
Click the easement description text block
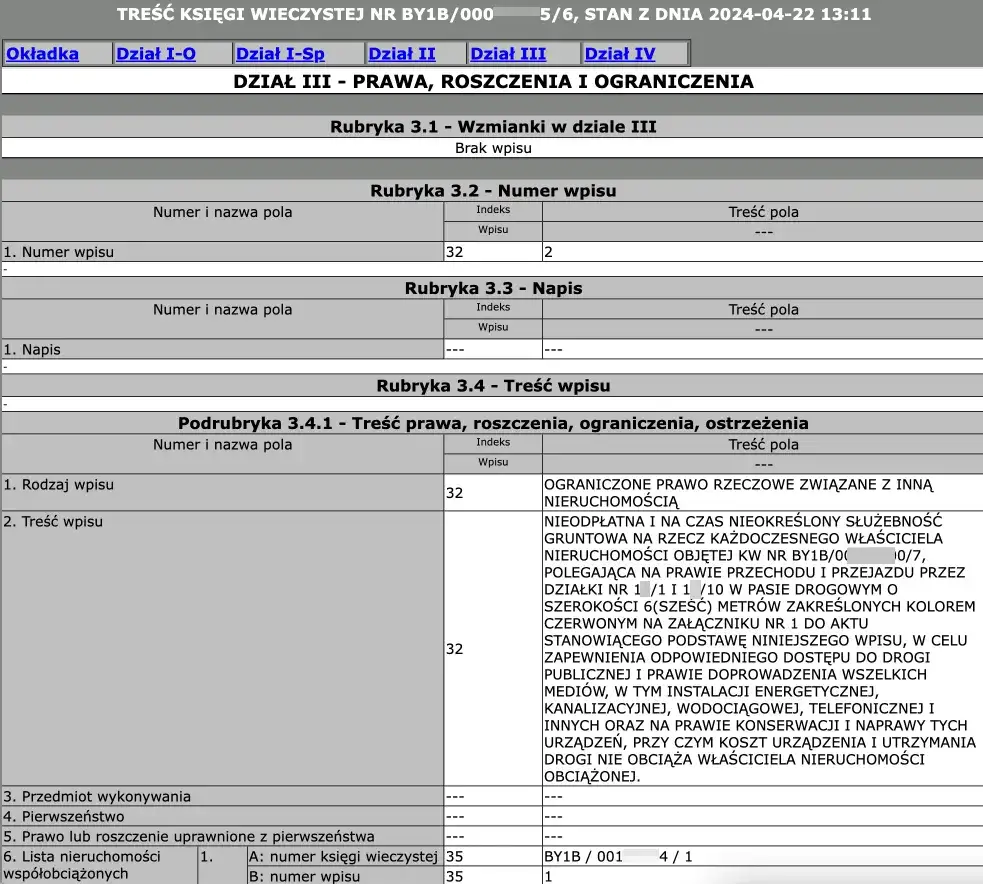pos(760,648)
